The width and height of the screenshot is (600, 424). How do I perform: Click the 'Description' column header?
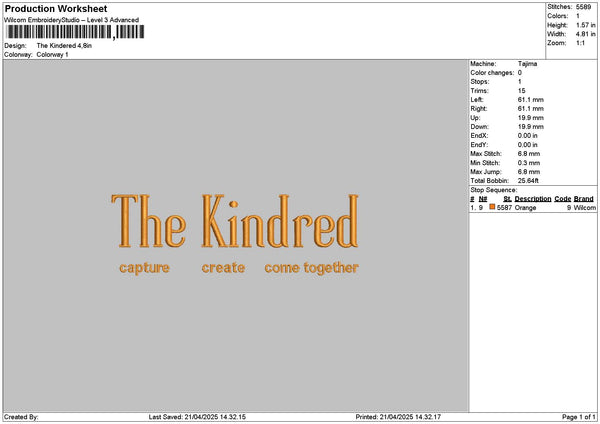pos(533,199)
